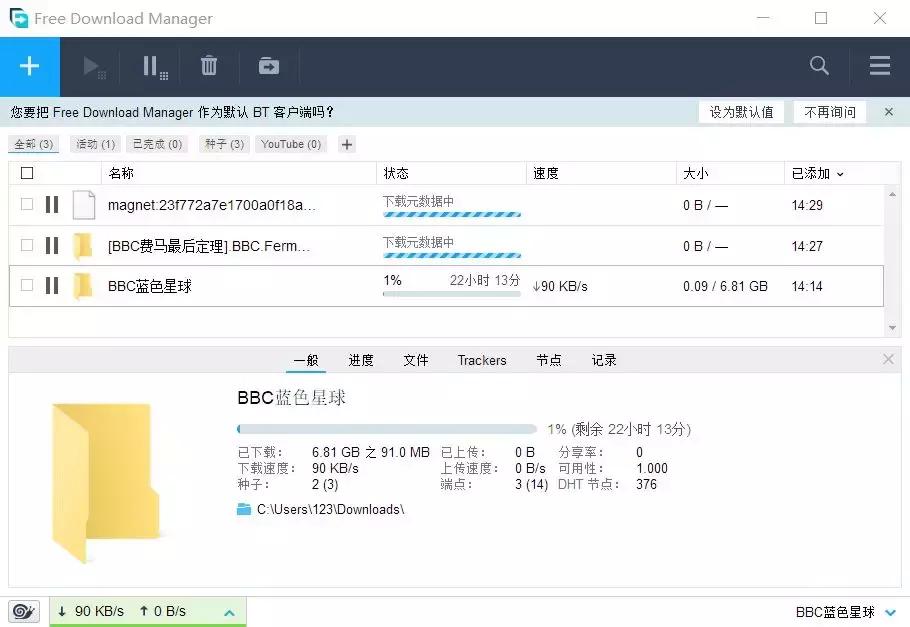Click the add new download plus icon
Screen dimensions: 910x627
(x=29, y=66)
